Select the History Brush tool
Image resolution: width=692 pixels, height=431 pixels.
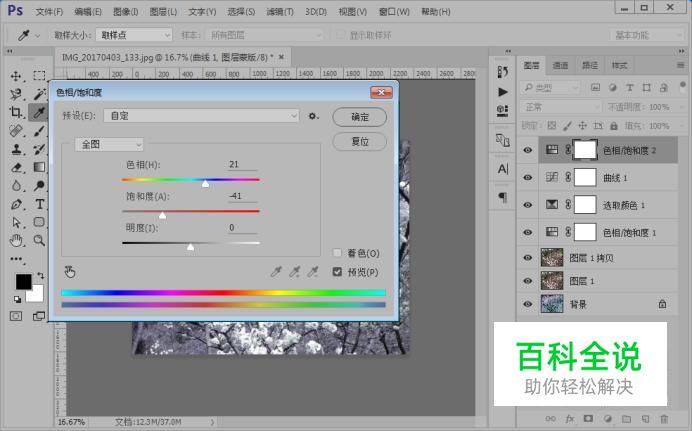[x=39, y=149]
